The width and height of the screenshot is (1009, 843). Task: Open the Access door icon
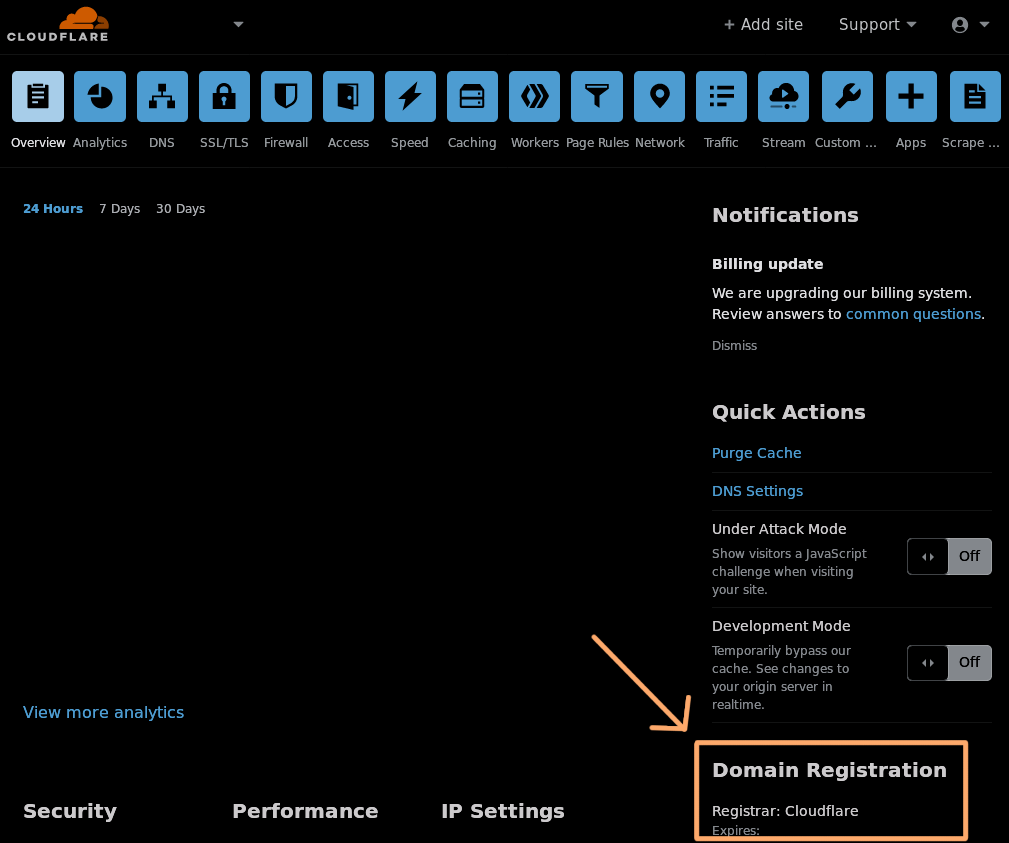click(x=348, y=97)
